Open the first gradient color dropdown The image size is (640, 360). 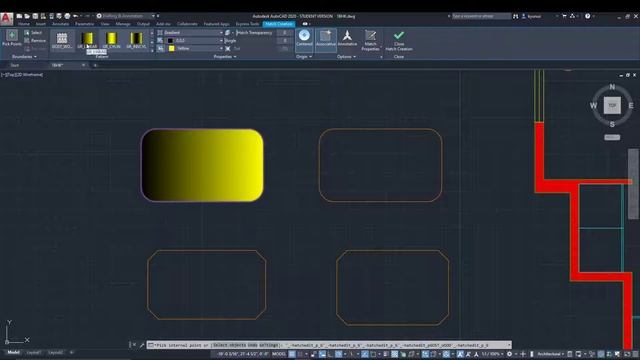(193, 40)
